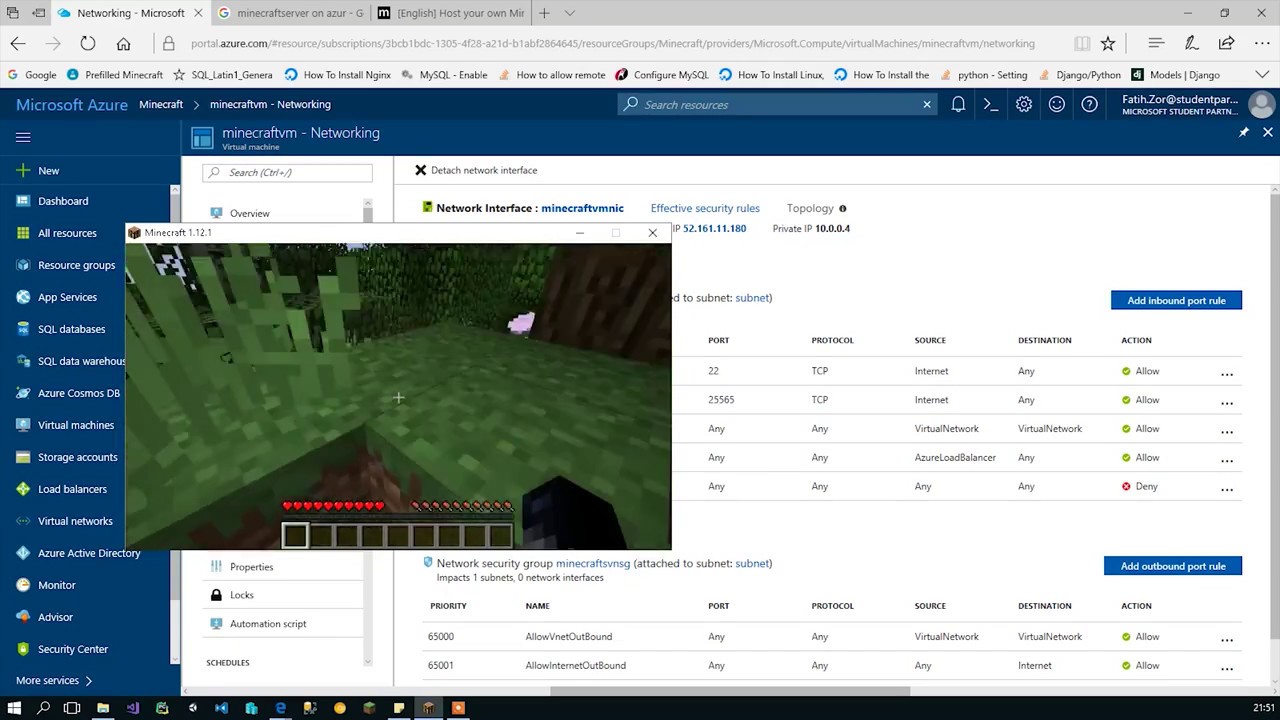
Task: Open Security Center in the sidebar
Action: [72, 649]
